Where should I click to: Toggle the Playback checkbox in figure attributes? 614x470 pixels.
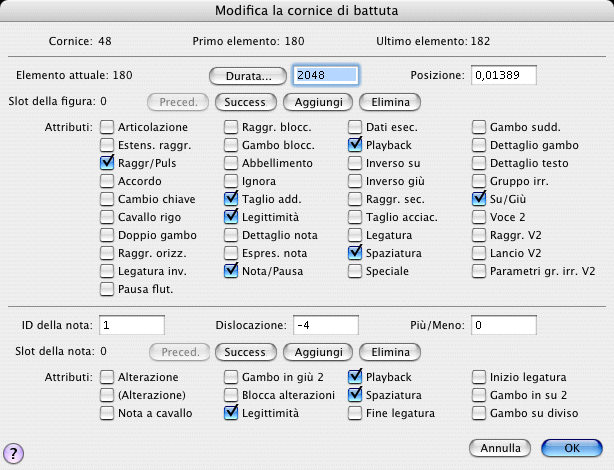coord(355,145)
